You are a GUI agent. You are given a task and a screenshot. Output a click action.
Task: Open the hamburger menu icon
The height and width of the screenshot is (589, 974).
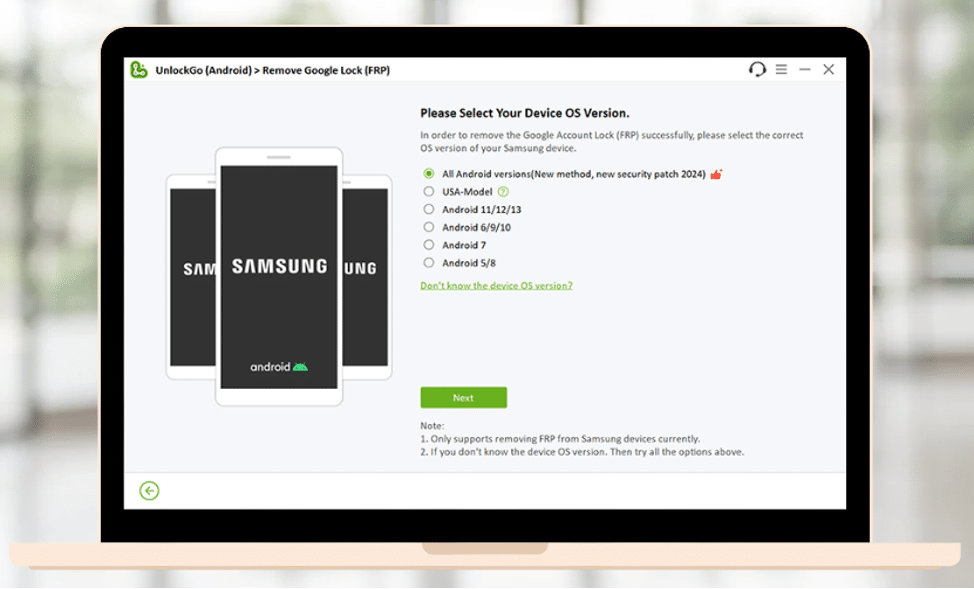coord(781,70)
